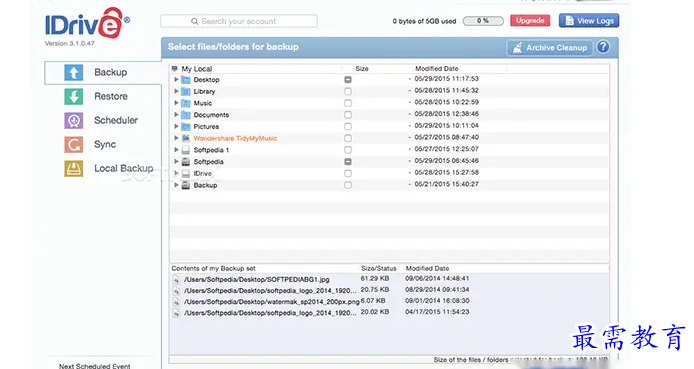The image size is (694, 369).
Task: Click the help question mark icon
Action: pyautogui.click(x=603, y=47)
